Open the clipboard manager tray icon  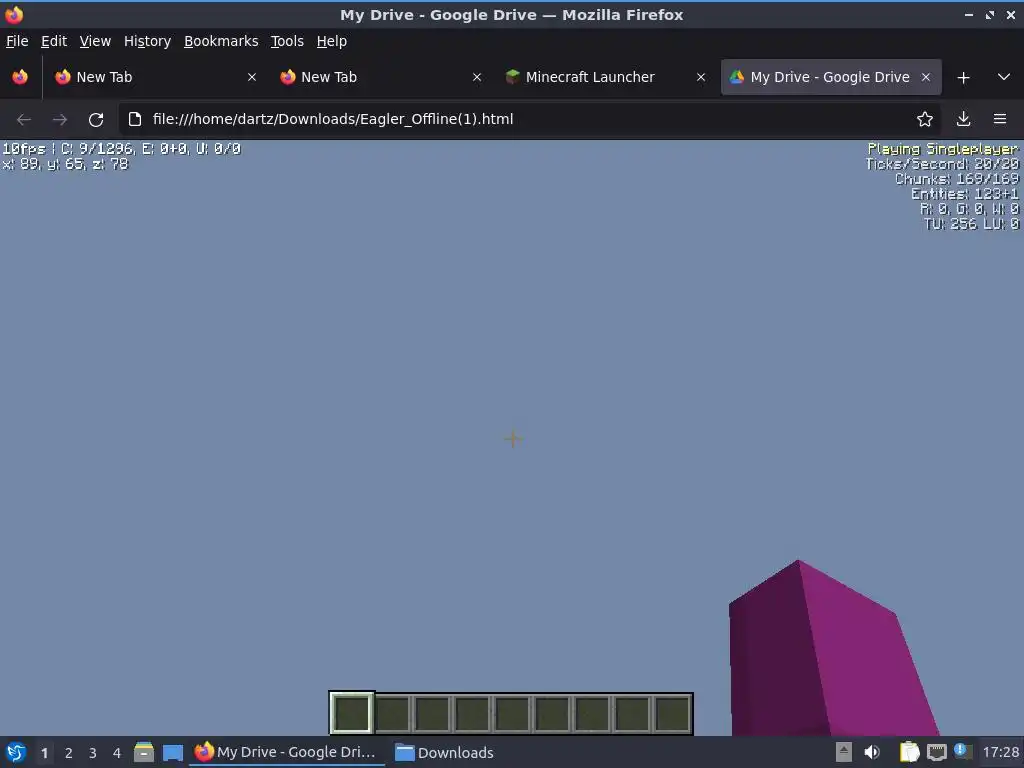click(909, 752)
